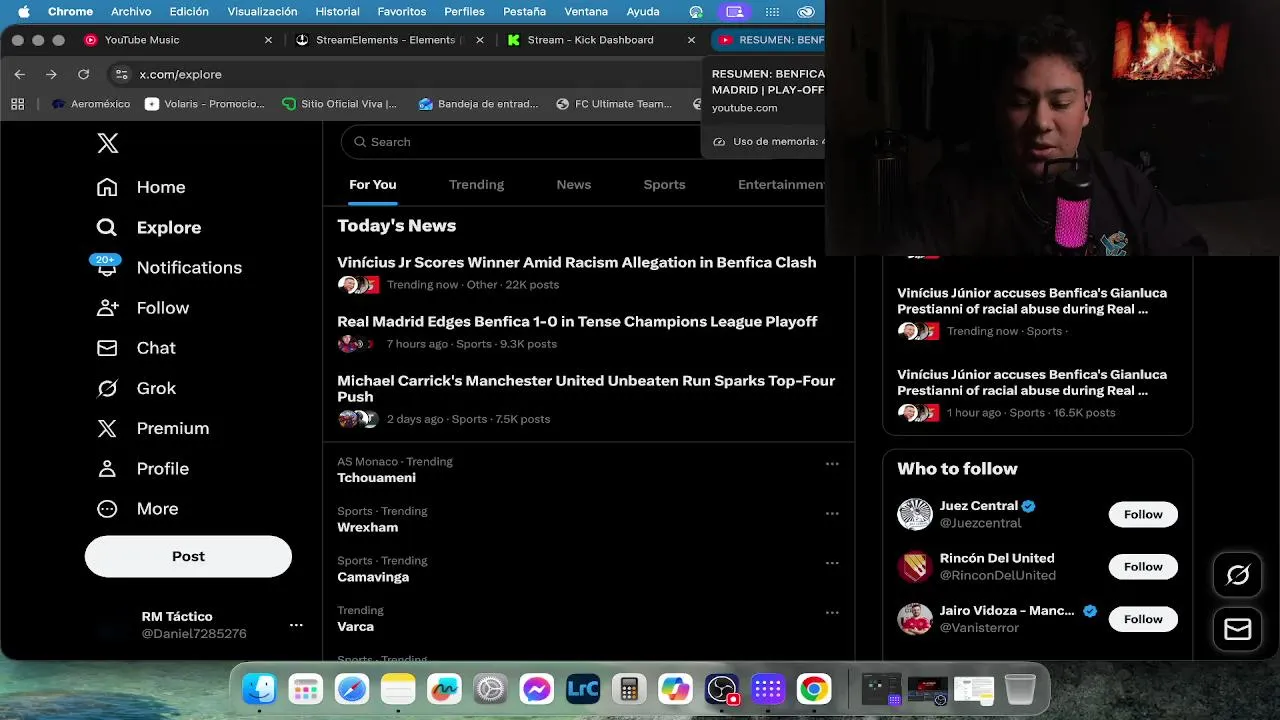Open the Juez Central profile avatar
This screenshot has width=1280, height=720.
tap(914, 514)
